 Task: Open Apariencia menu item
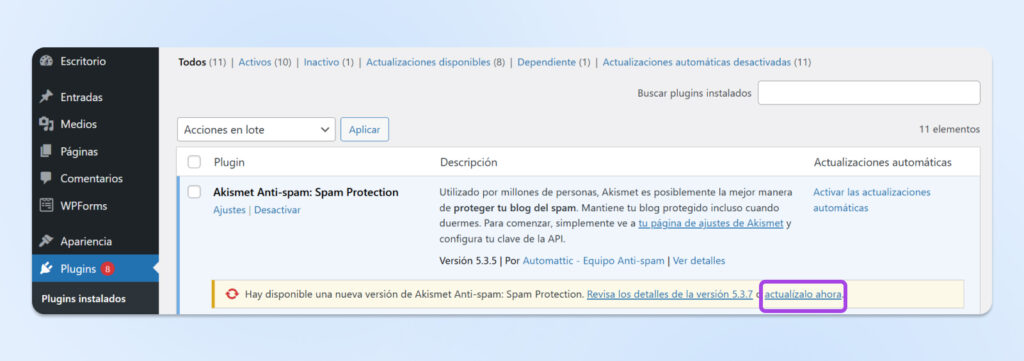pyautogui.click(x=86, y=241)
